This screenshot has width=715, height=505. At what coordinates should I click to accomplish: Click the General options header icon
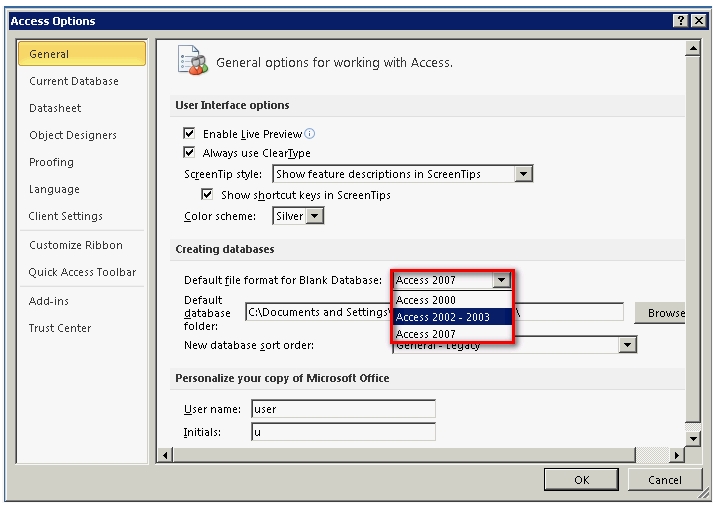[x=192, y=60]
